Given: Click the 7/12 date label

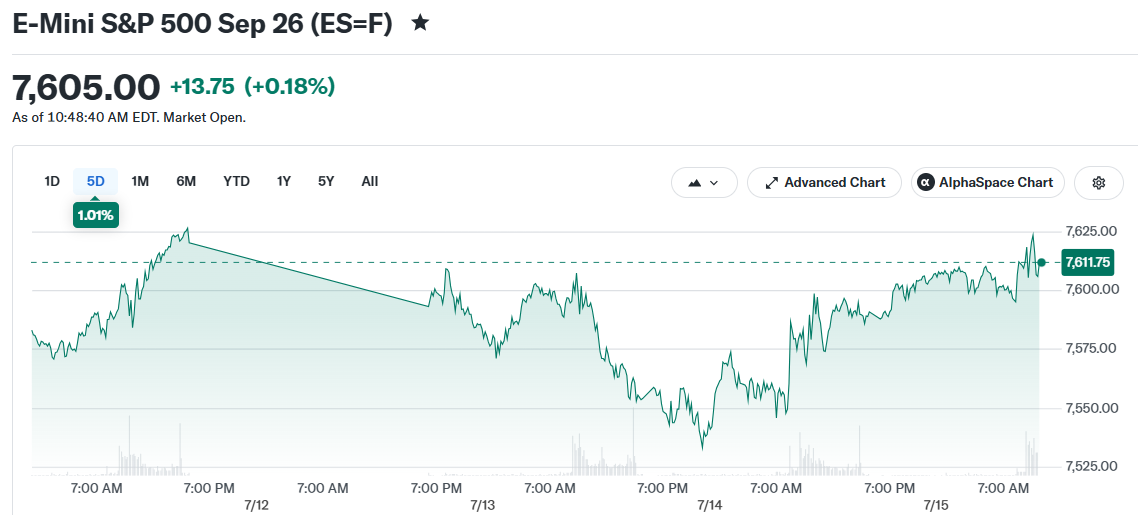Looking at the screenshot, I should [257, 504].
